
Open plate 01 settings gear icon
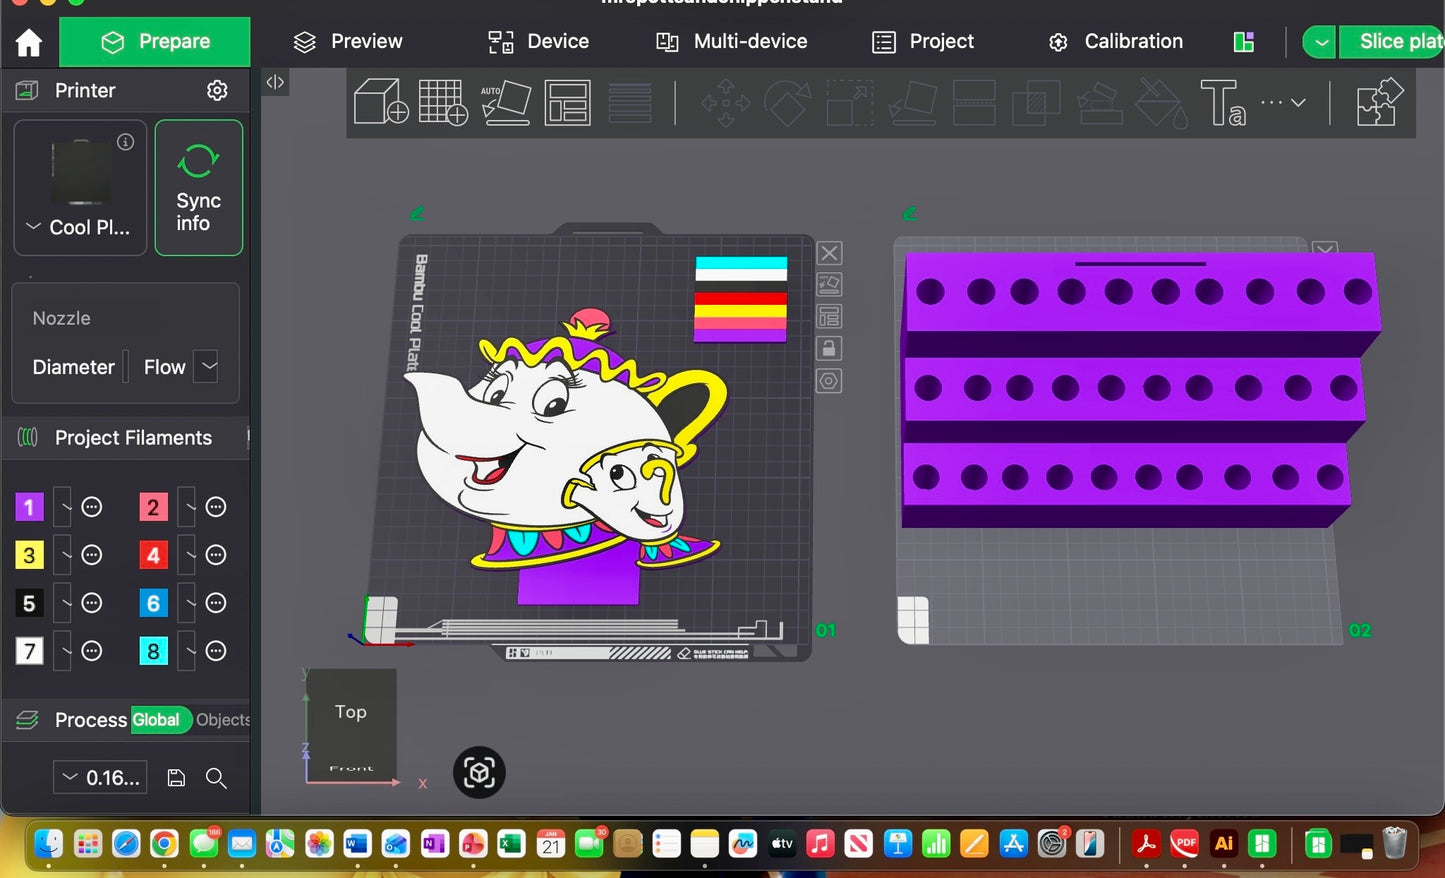click(x=829, y=381)
